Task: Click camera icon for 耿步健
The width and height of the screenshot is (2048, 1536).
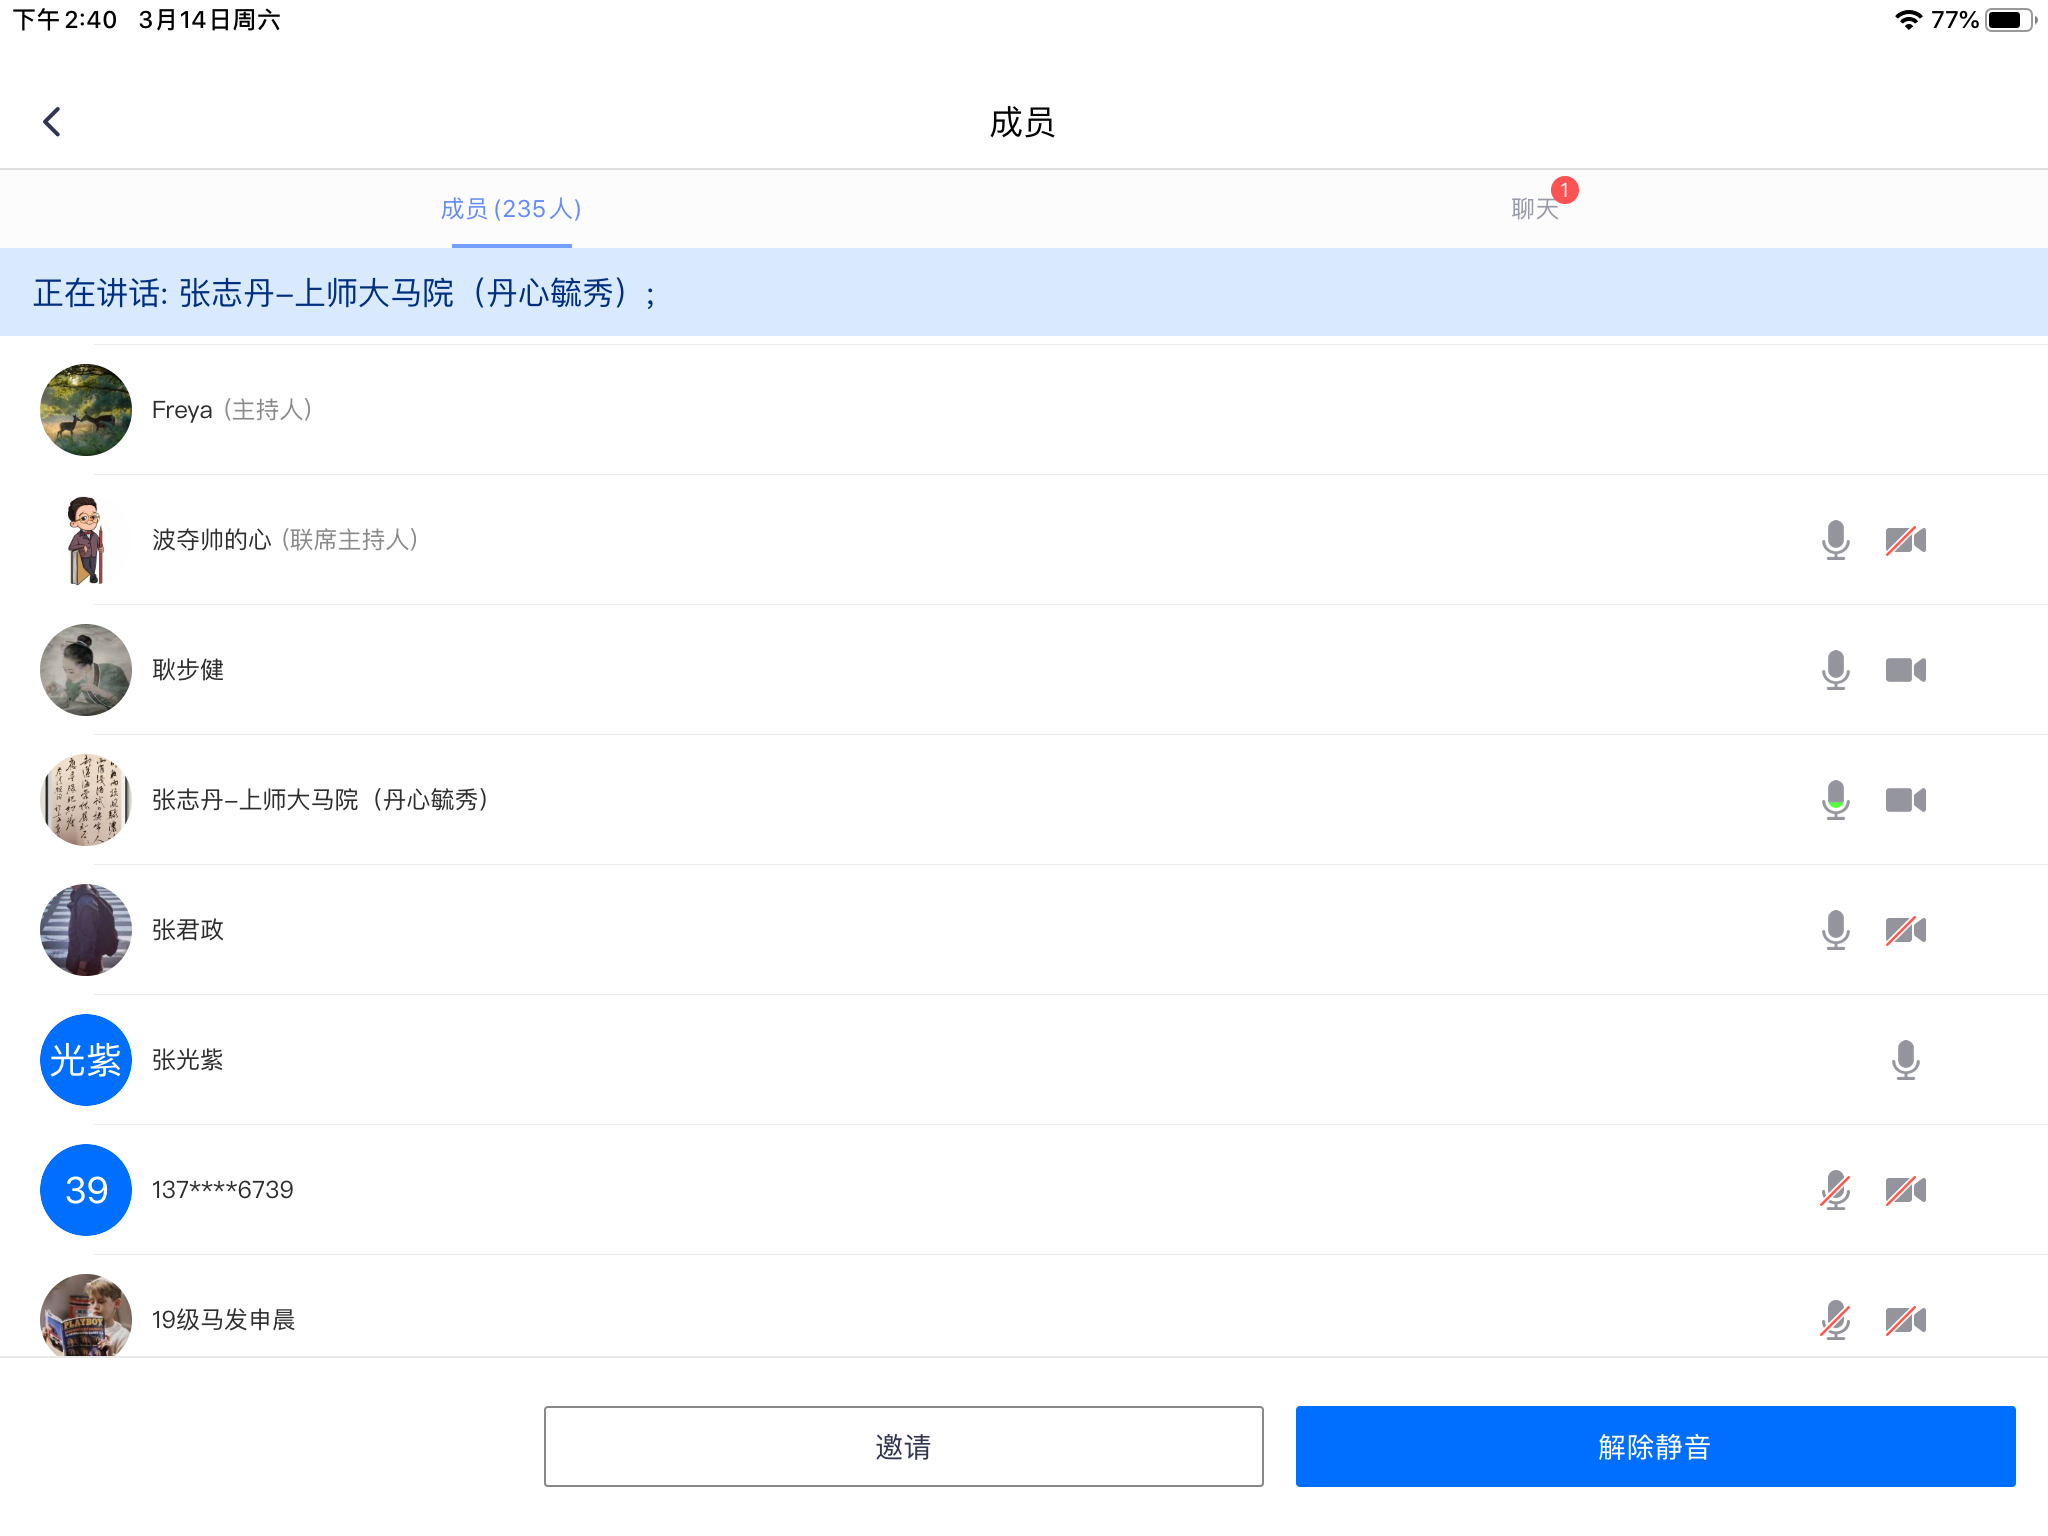Action: (1905, 670)
